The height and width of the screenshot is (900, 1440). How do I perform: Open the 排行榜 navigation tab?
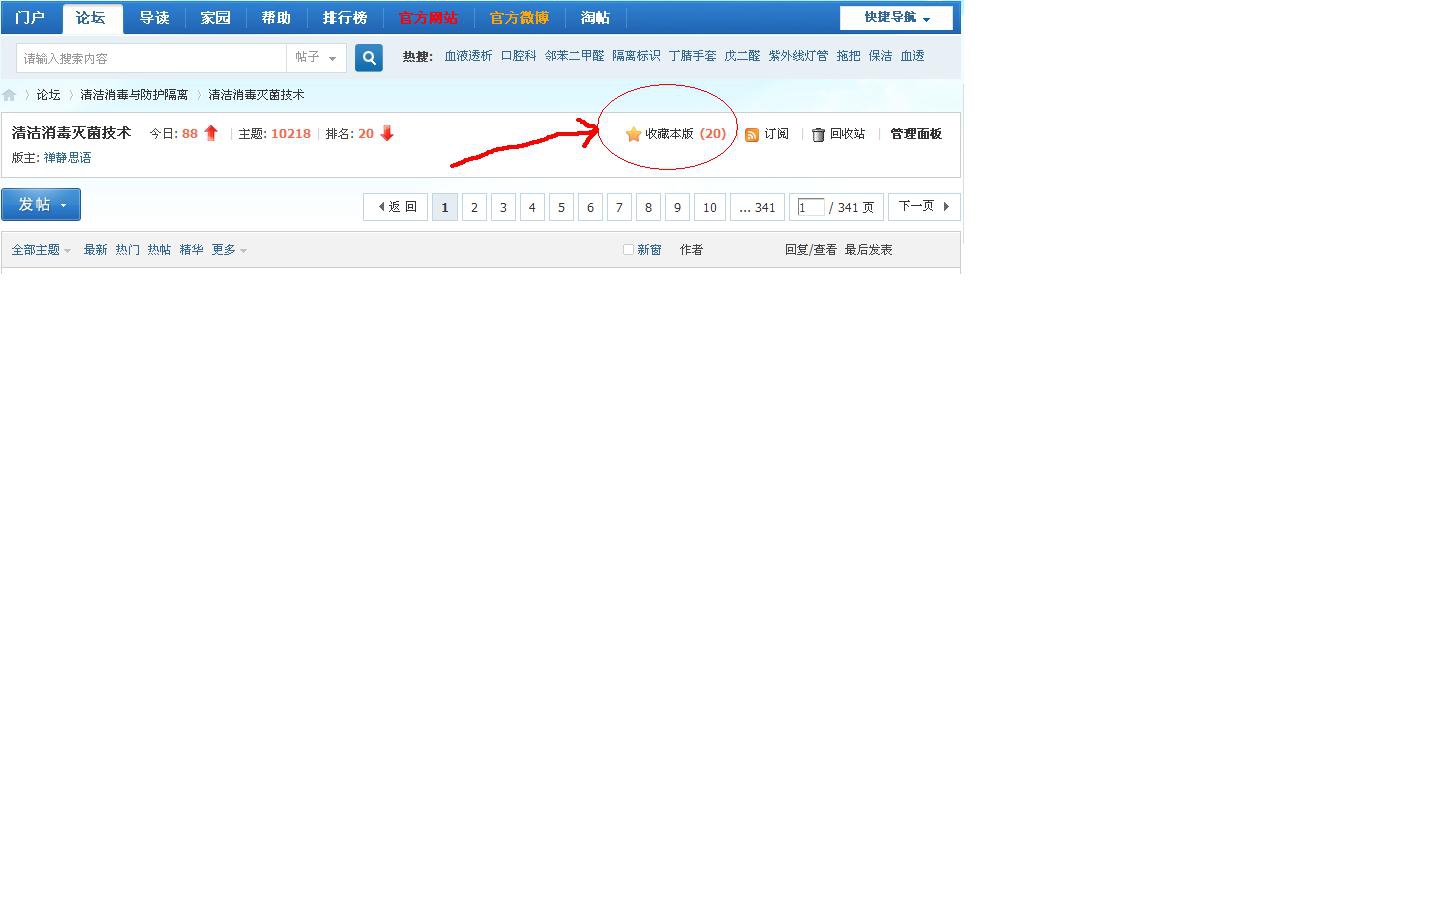[x=344, y=18]
